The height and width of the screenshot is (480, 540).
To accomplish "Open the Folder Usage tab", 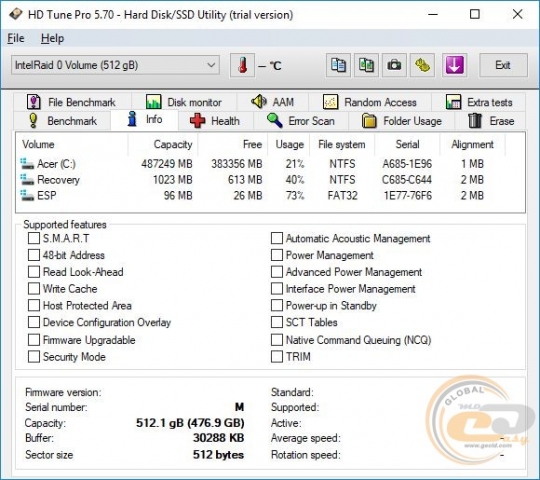I will pos(402,121).
